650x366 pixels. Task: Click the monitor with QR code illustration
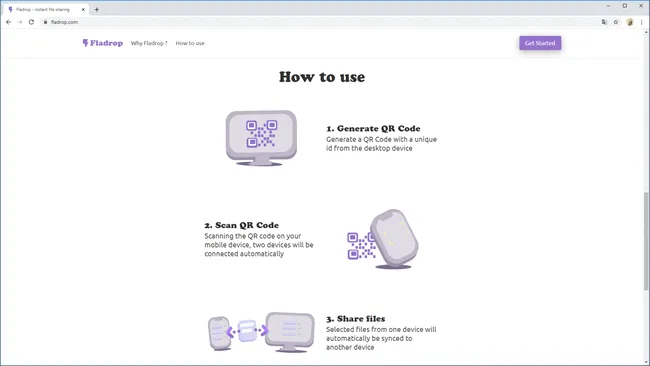point(261,138)
